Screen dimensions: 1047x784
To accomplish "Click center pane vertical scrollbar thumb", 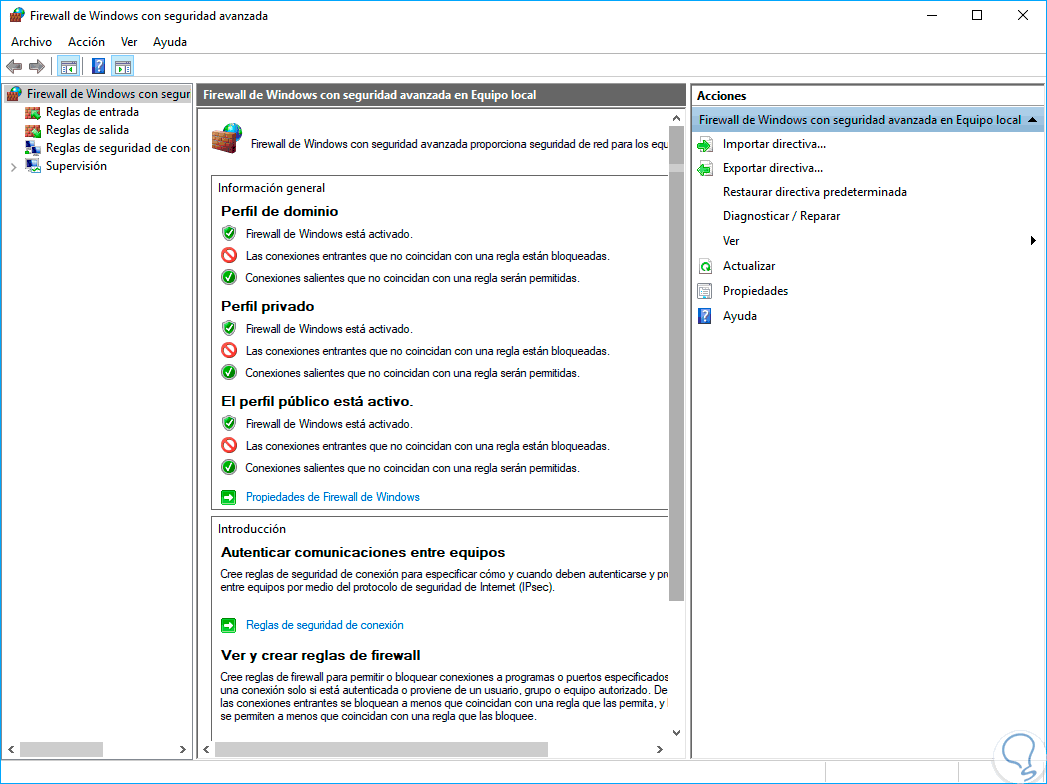I will coord(676,364).
